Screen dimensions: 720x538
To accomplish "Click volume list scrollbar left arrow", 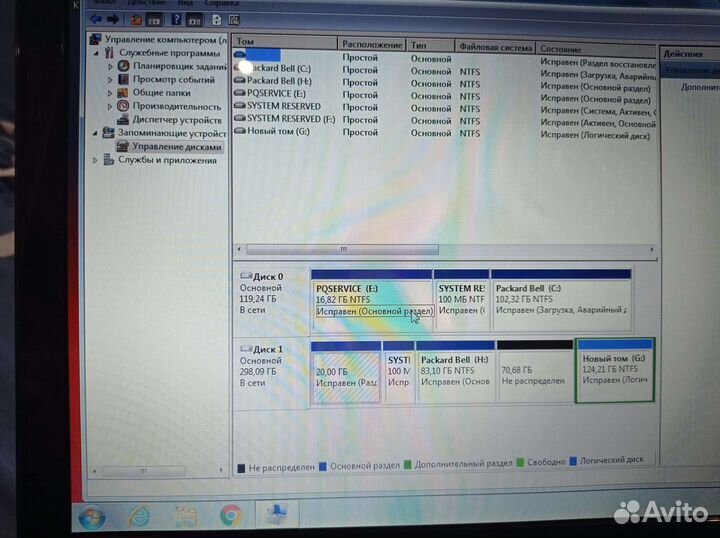I will (239, 249).
